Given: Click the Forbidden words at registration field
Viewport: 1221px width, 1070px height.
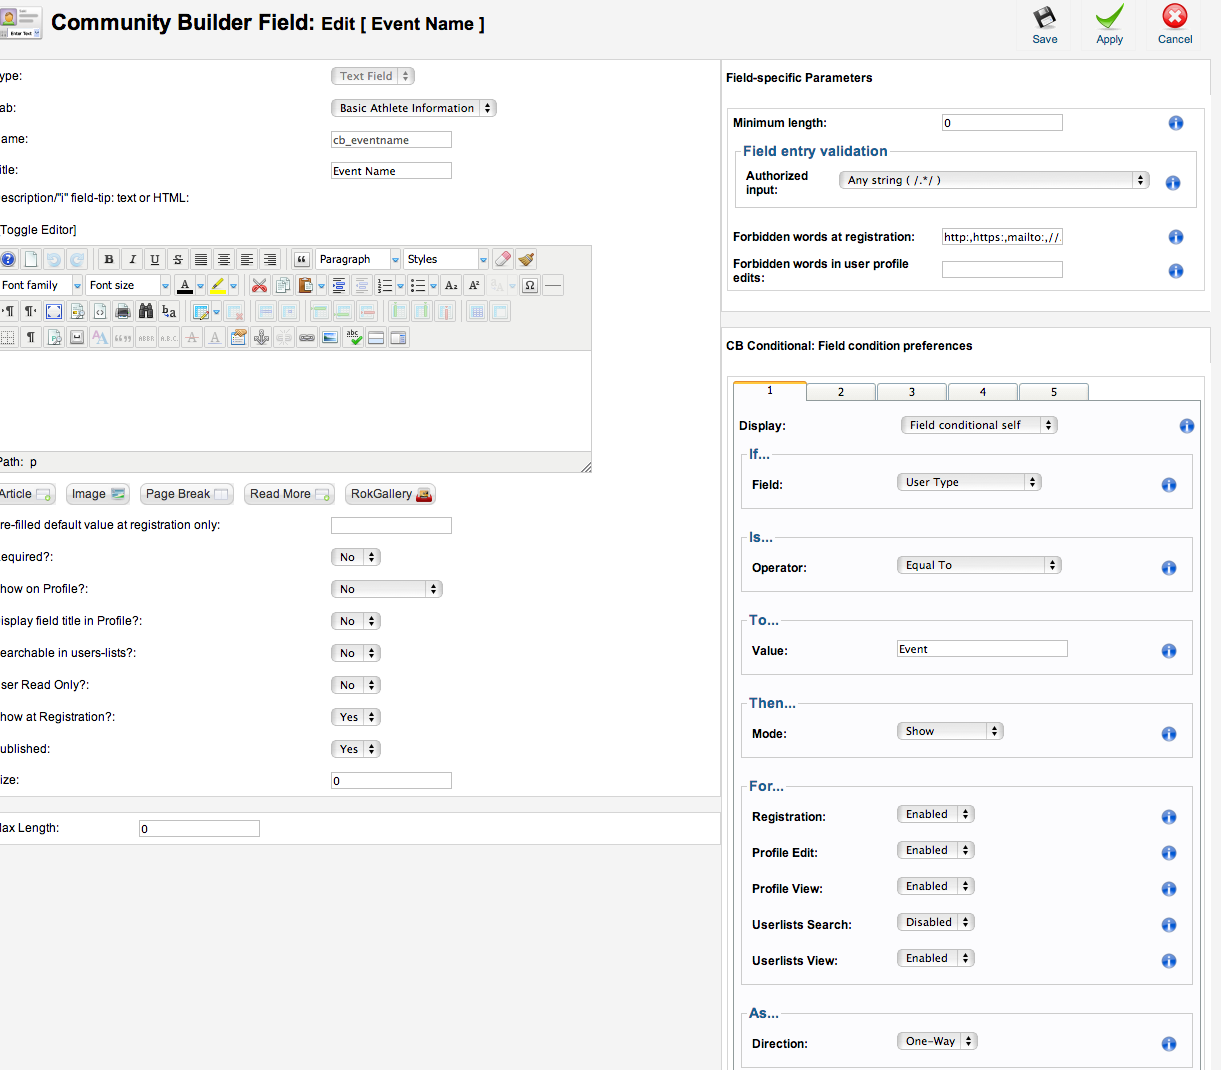Looking at the screenshot, I should (x=1001, y=237).
